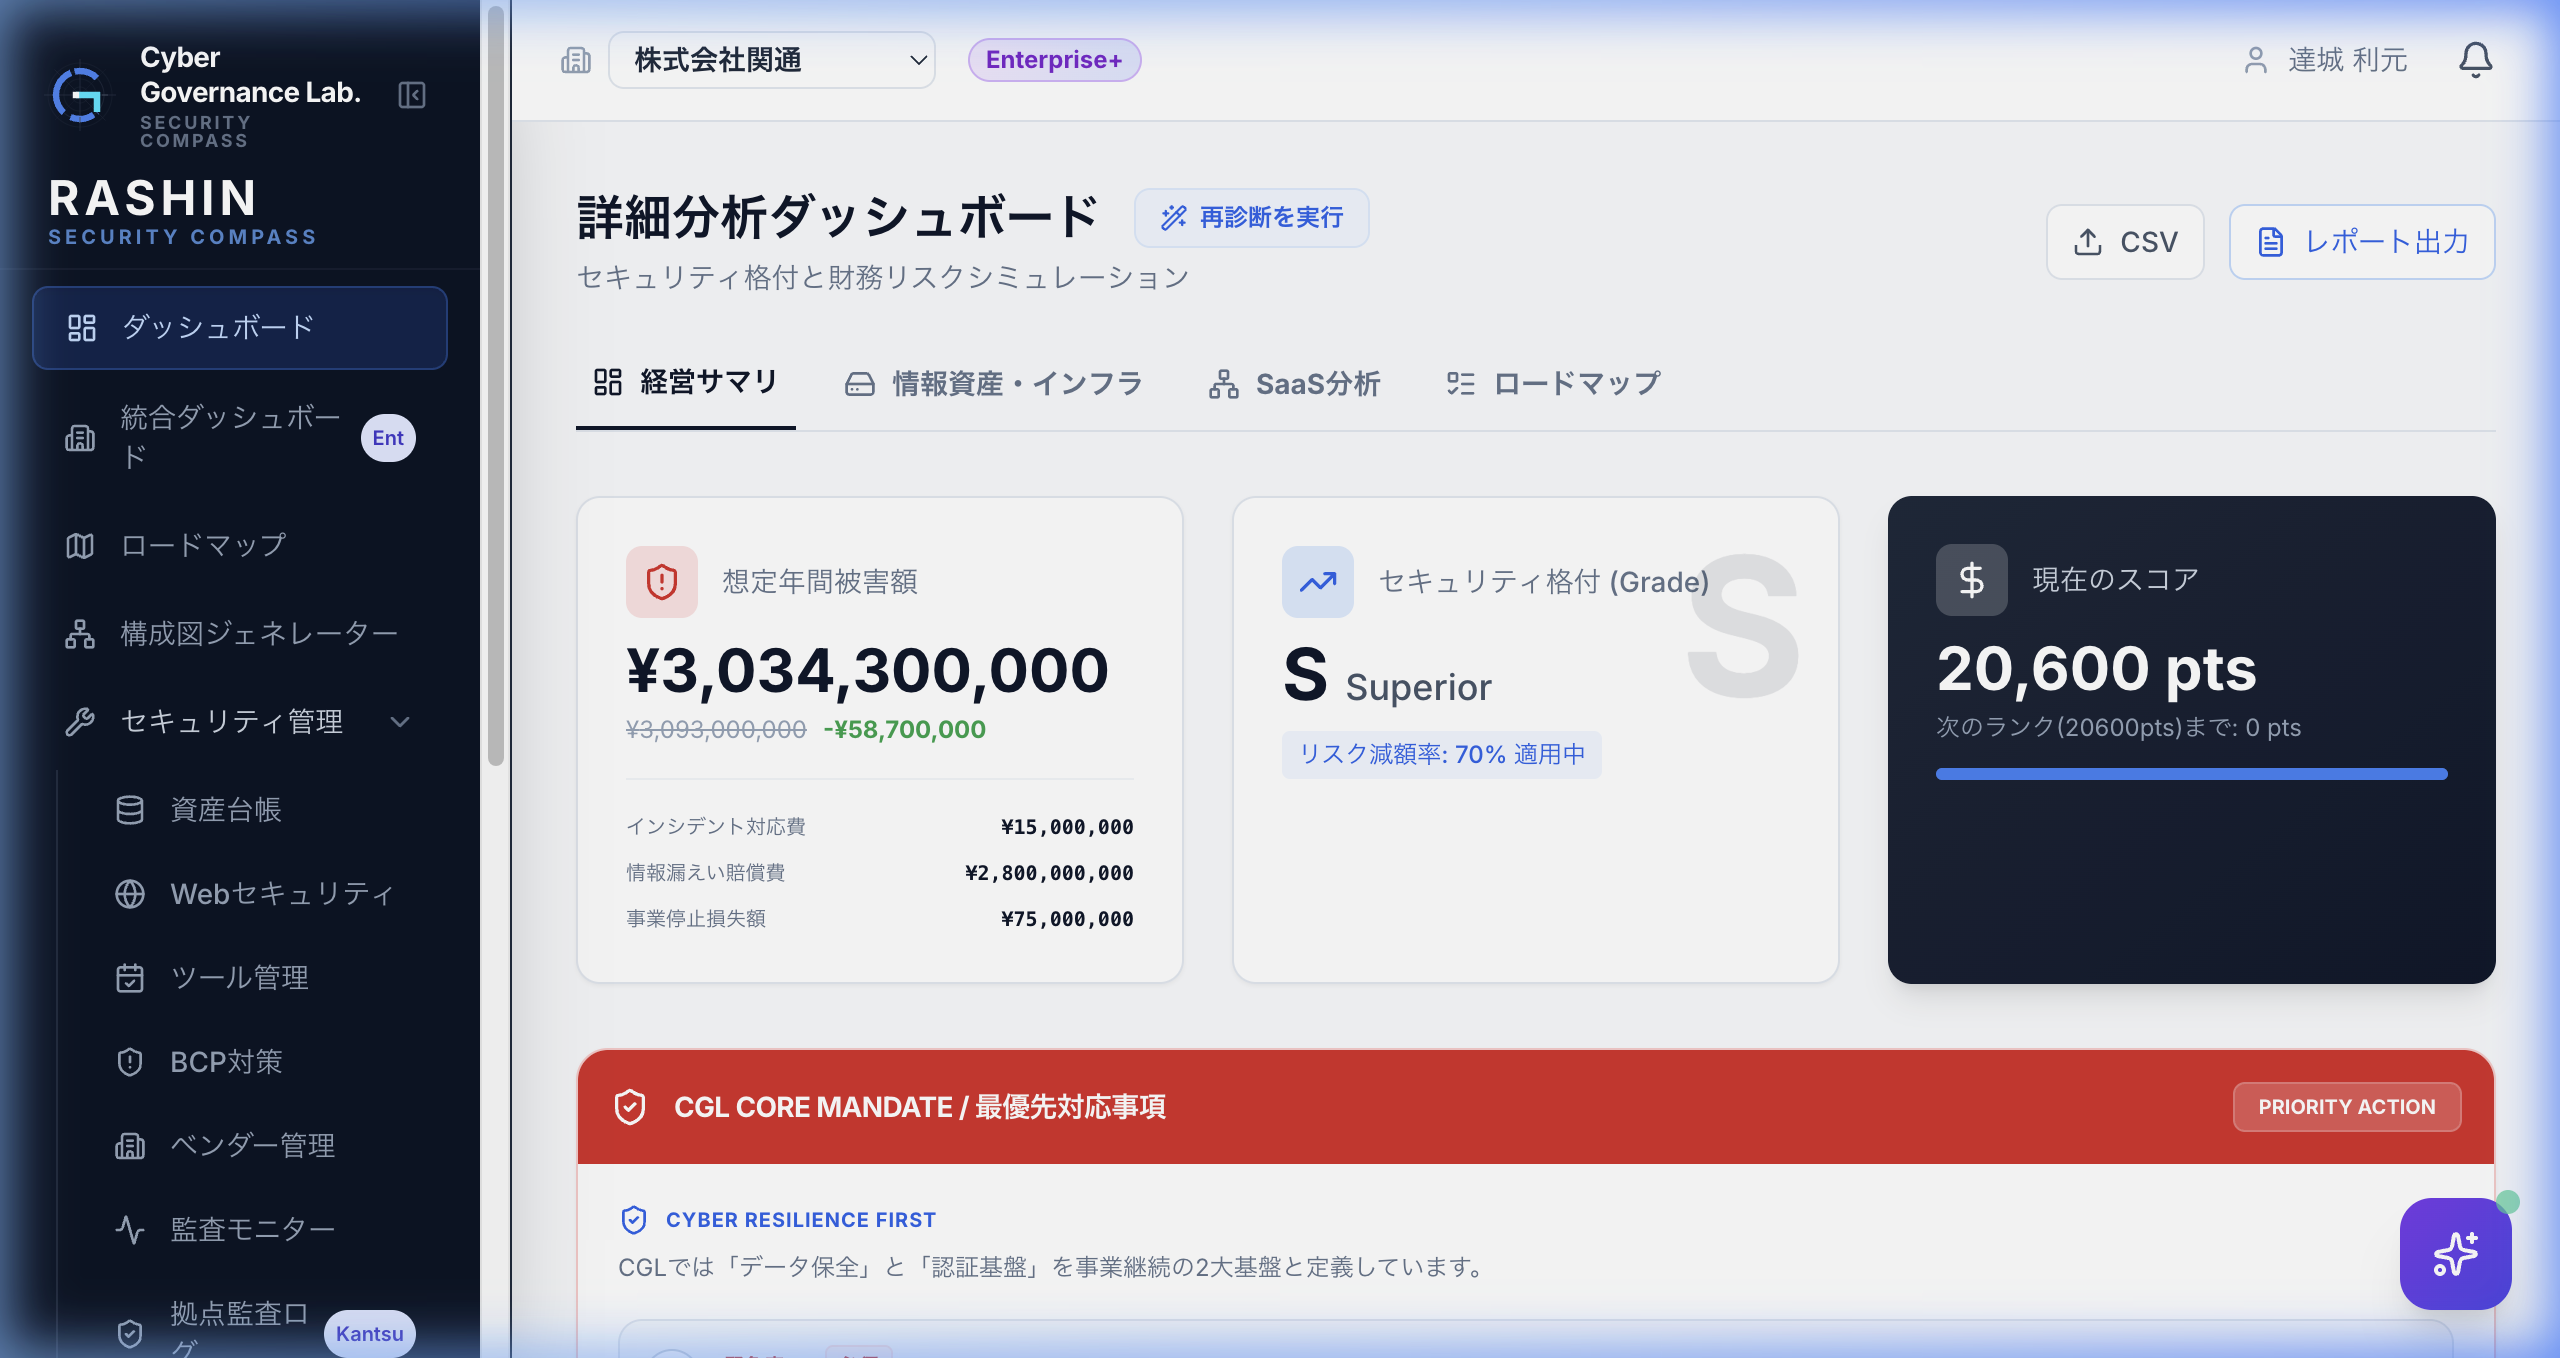The width and height of the screenshot is (2560, 1358).
Task: Click the Ent badge in the sidebar
Action: [x=388, y=438]
